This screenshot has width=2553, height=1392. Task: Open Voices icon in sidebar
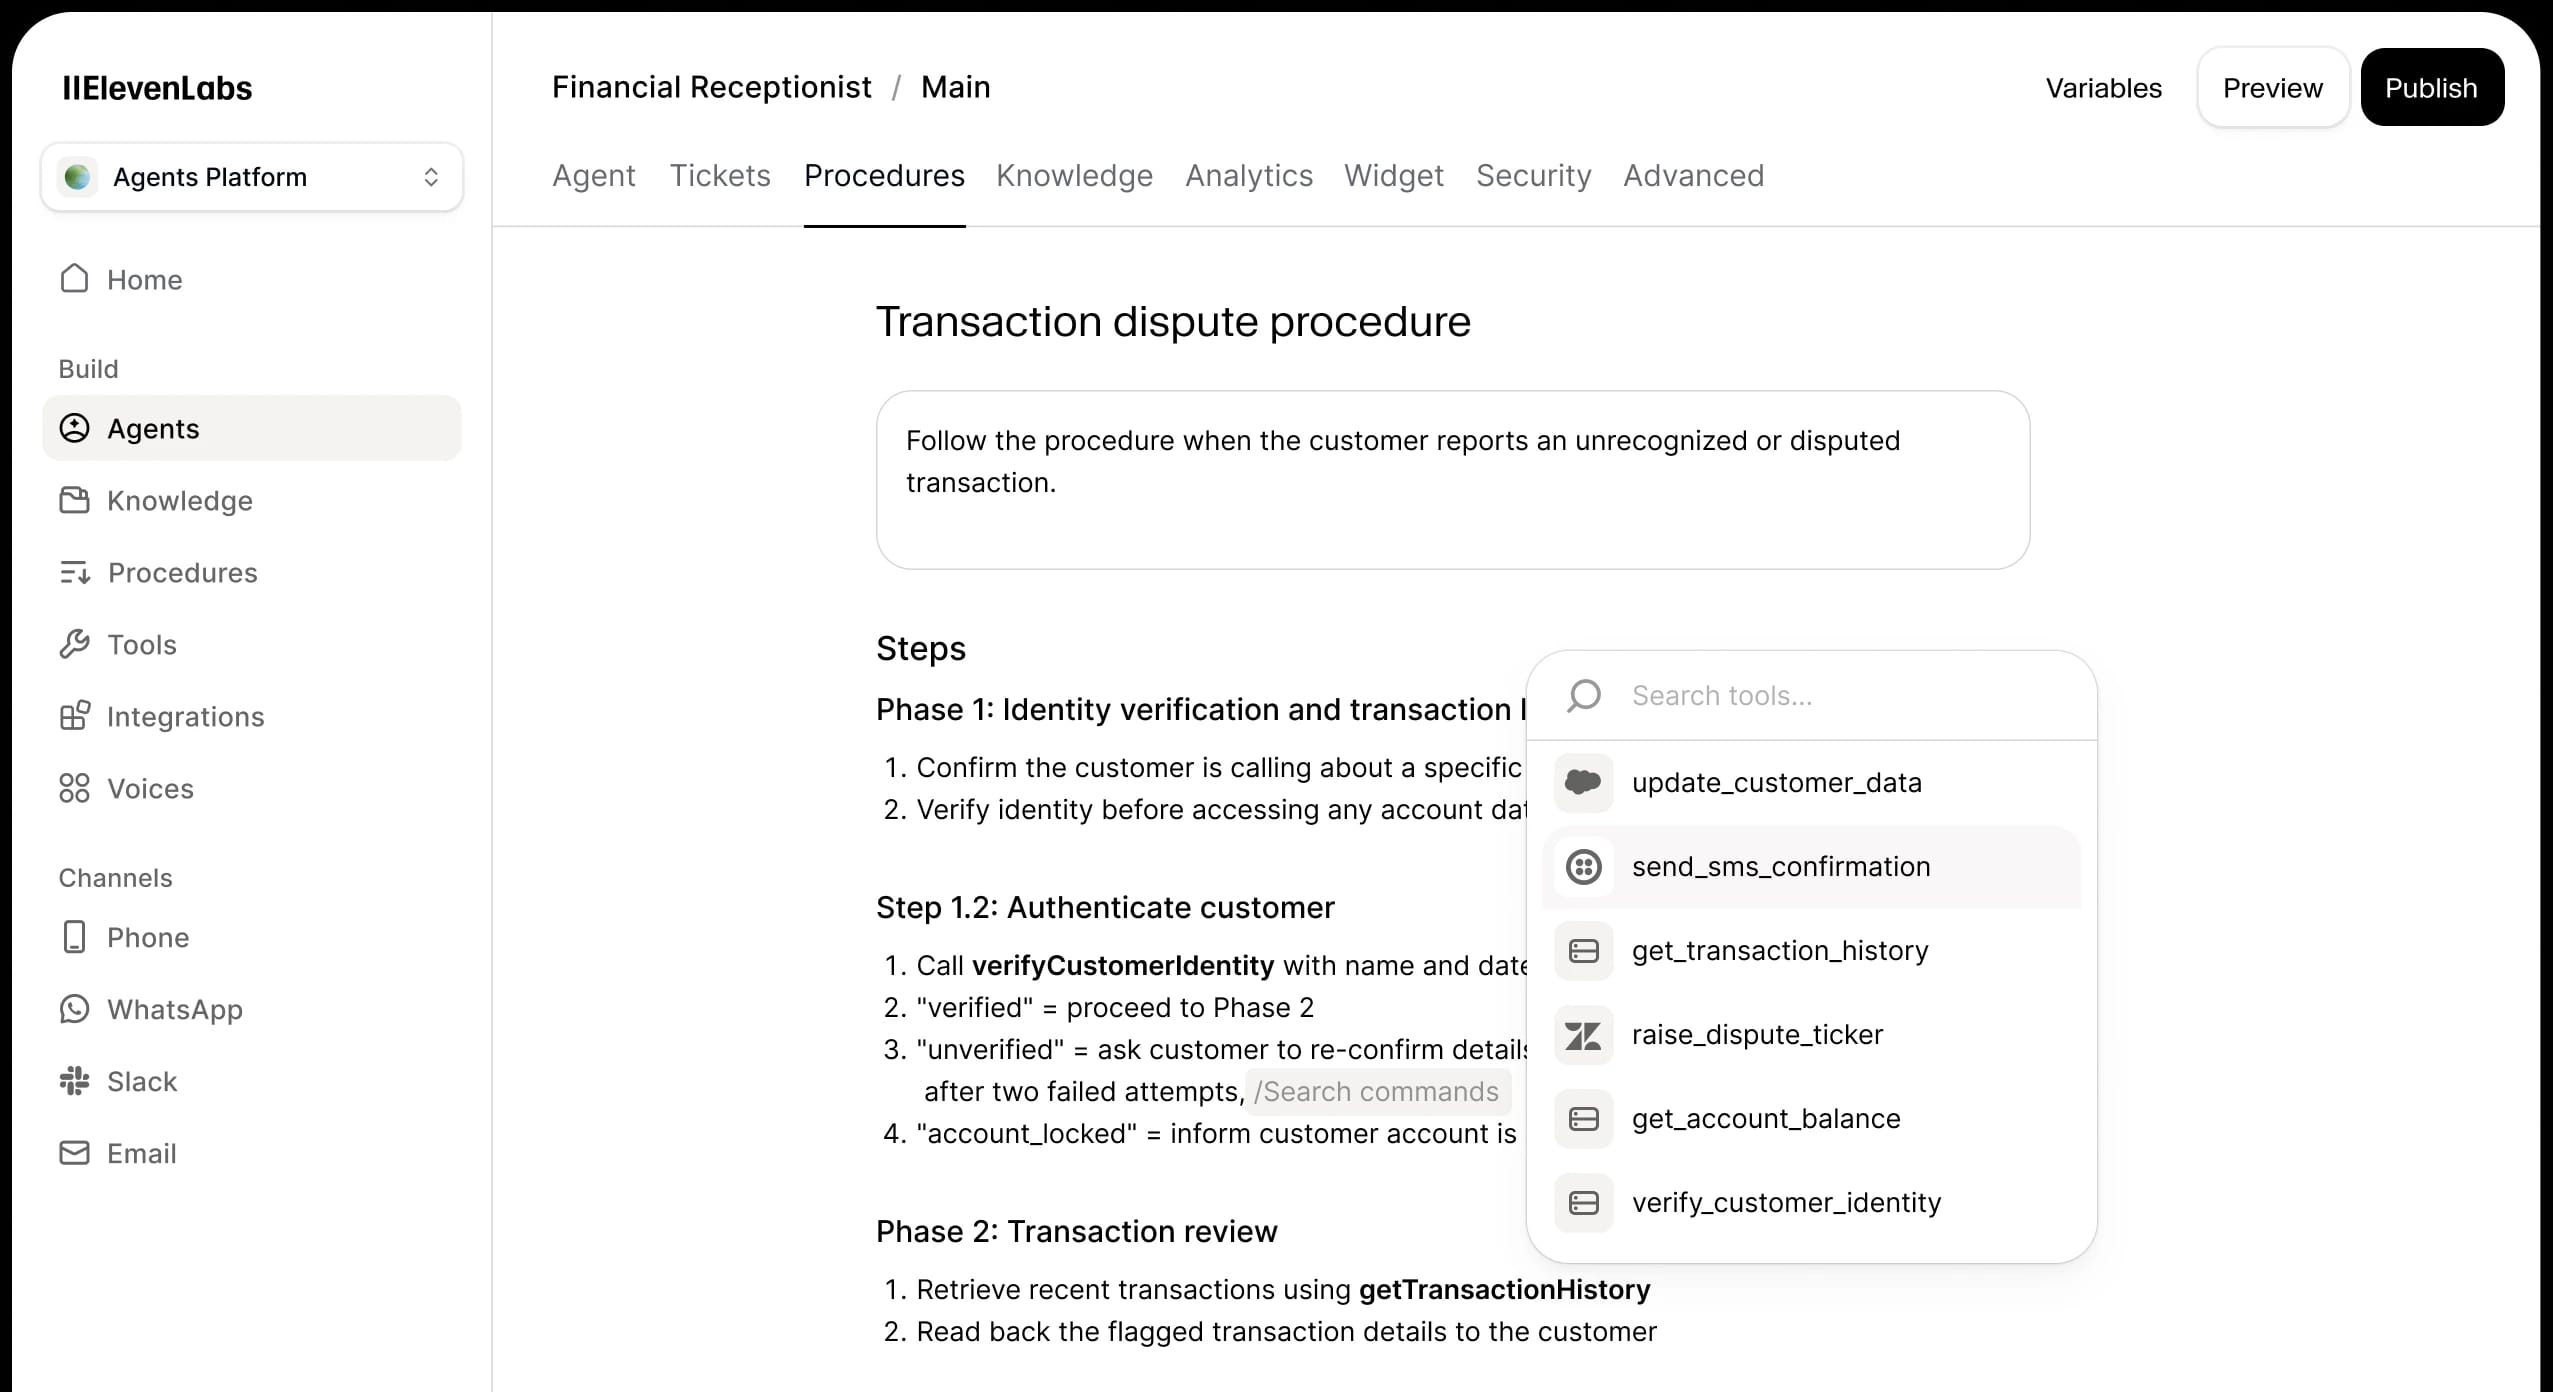[75, 788]
